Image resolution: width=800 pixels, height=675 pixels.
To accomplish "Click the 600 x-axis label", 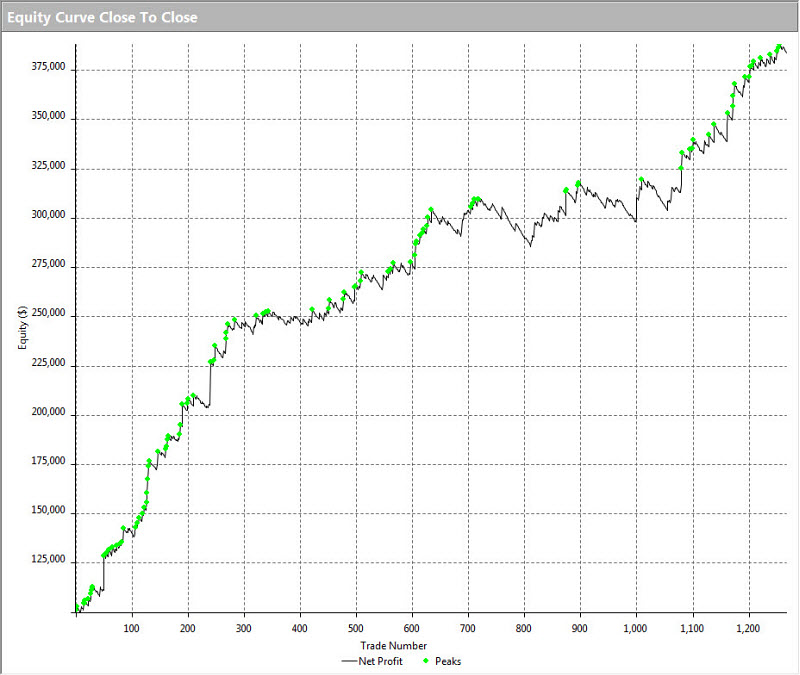I will (412, 628).
